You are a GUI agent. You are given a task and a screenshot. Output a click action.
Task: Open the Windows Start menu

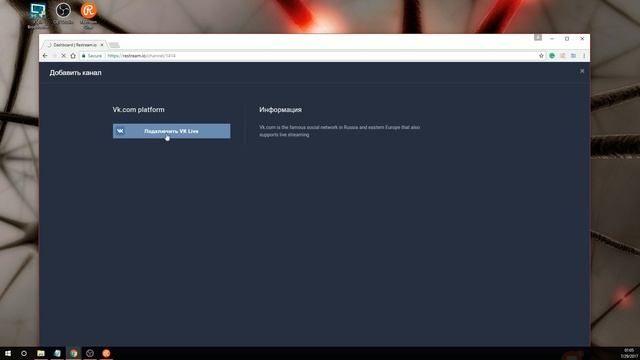click(8, 353)
